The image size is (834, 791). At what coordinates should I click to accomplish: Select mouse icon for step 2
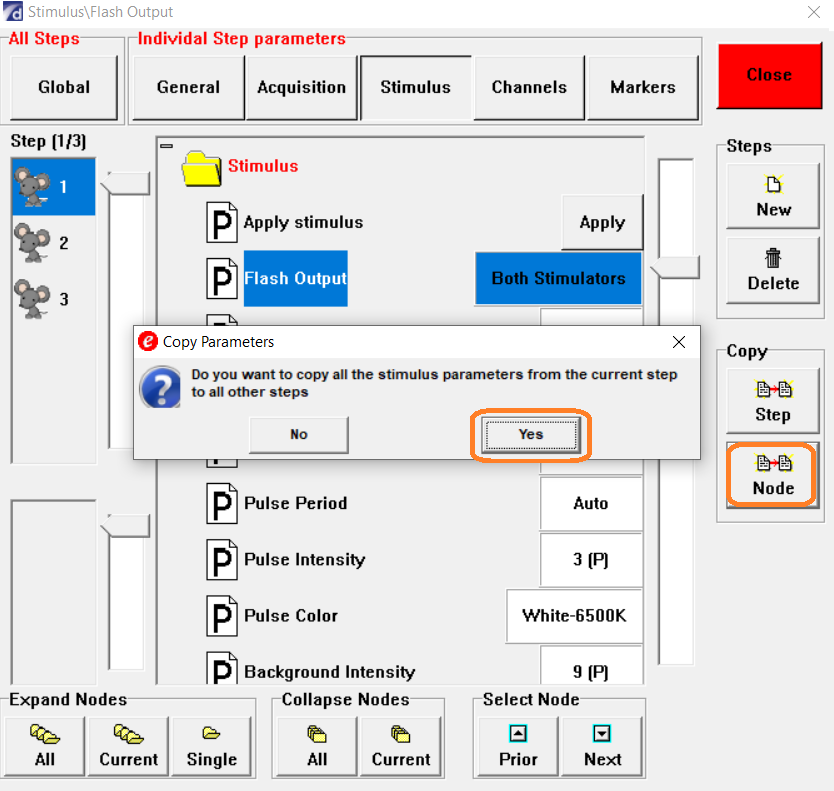[32, 243]
